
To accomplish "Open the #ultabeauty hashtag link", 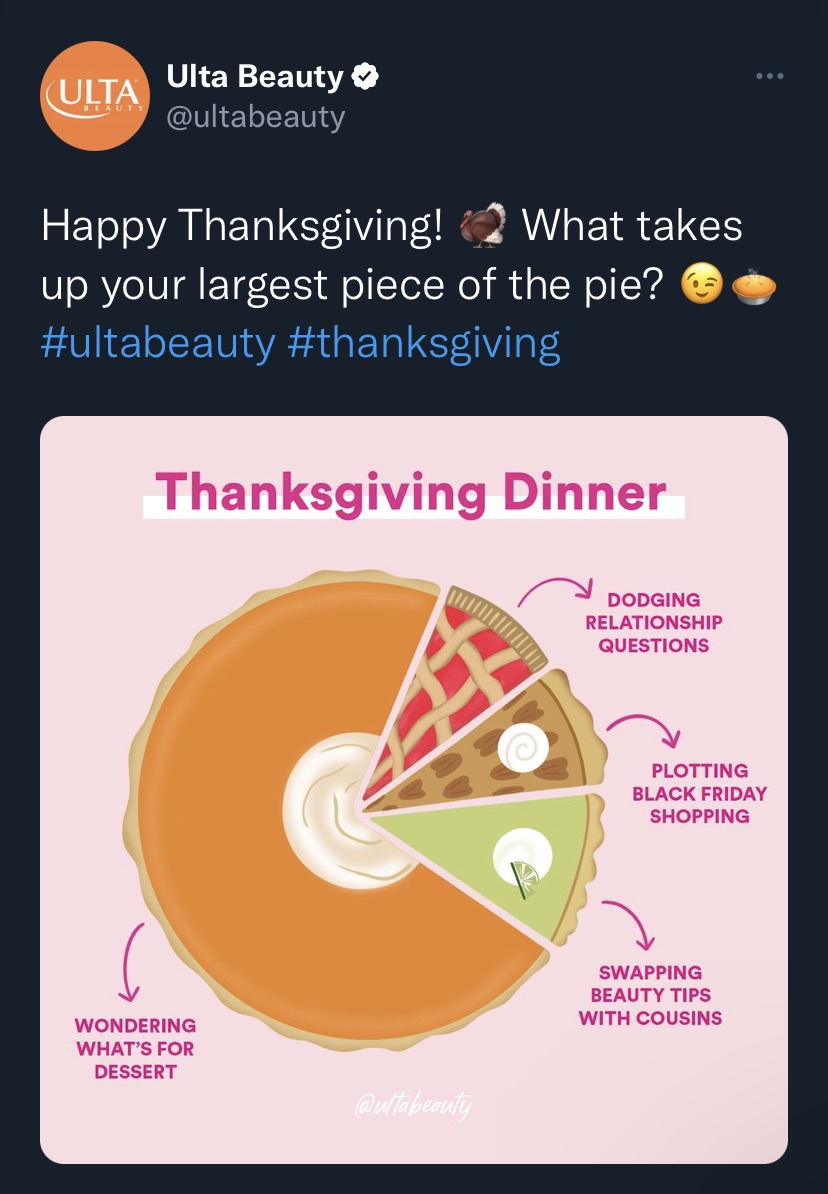I will [158, 343].
